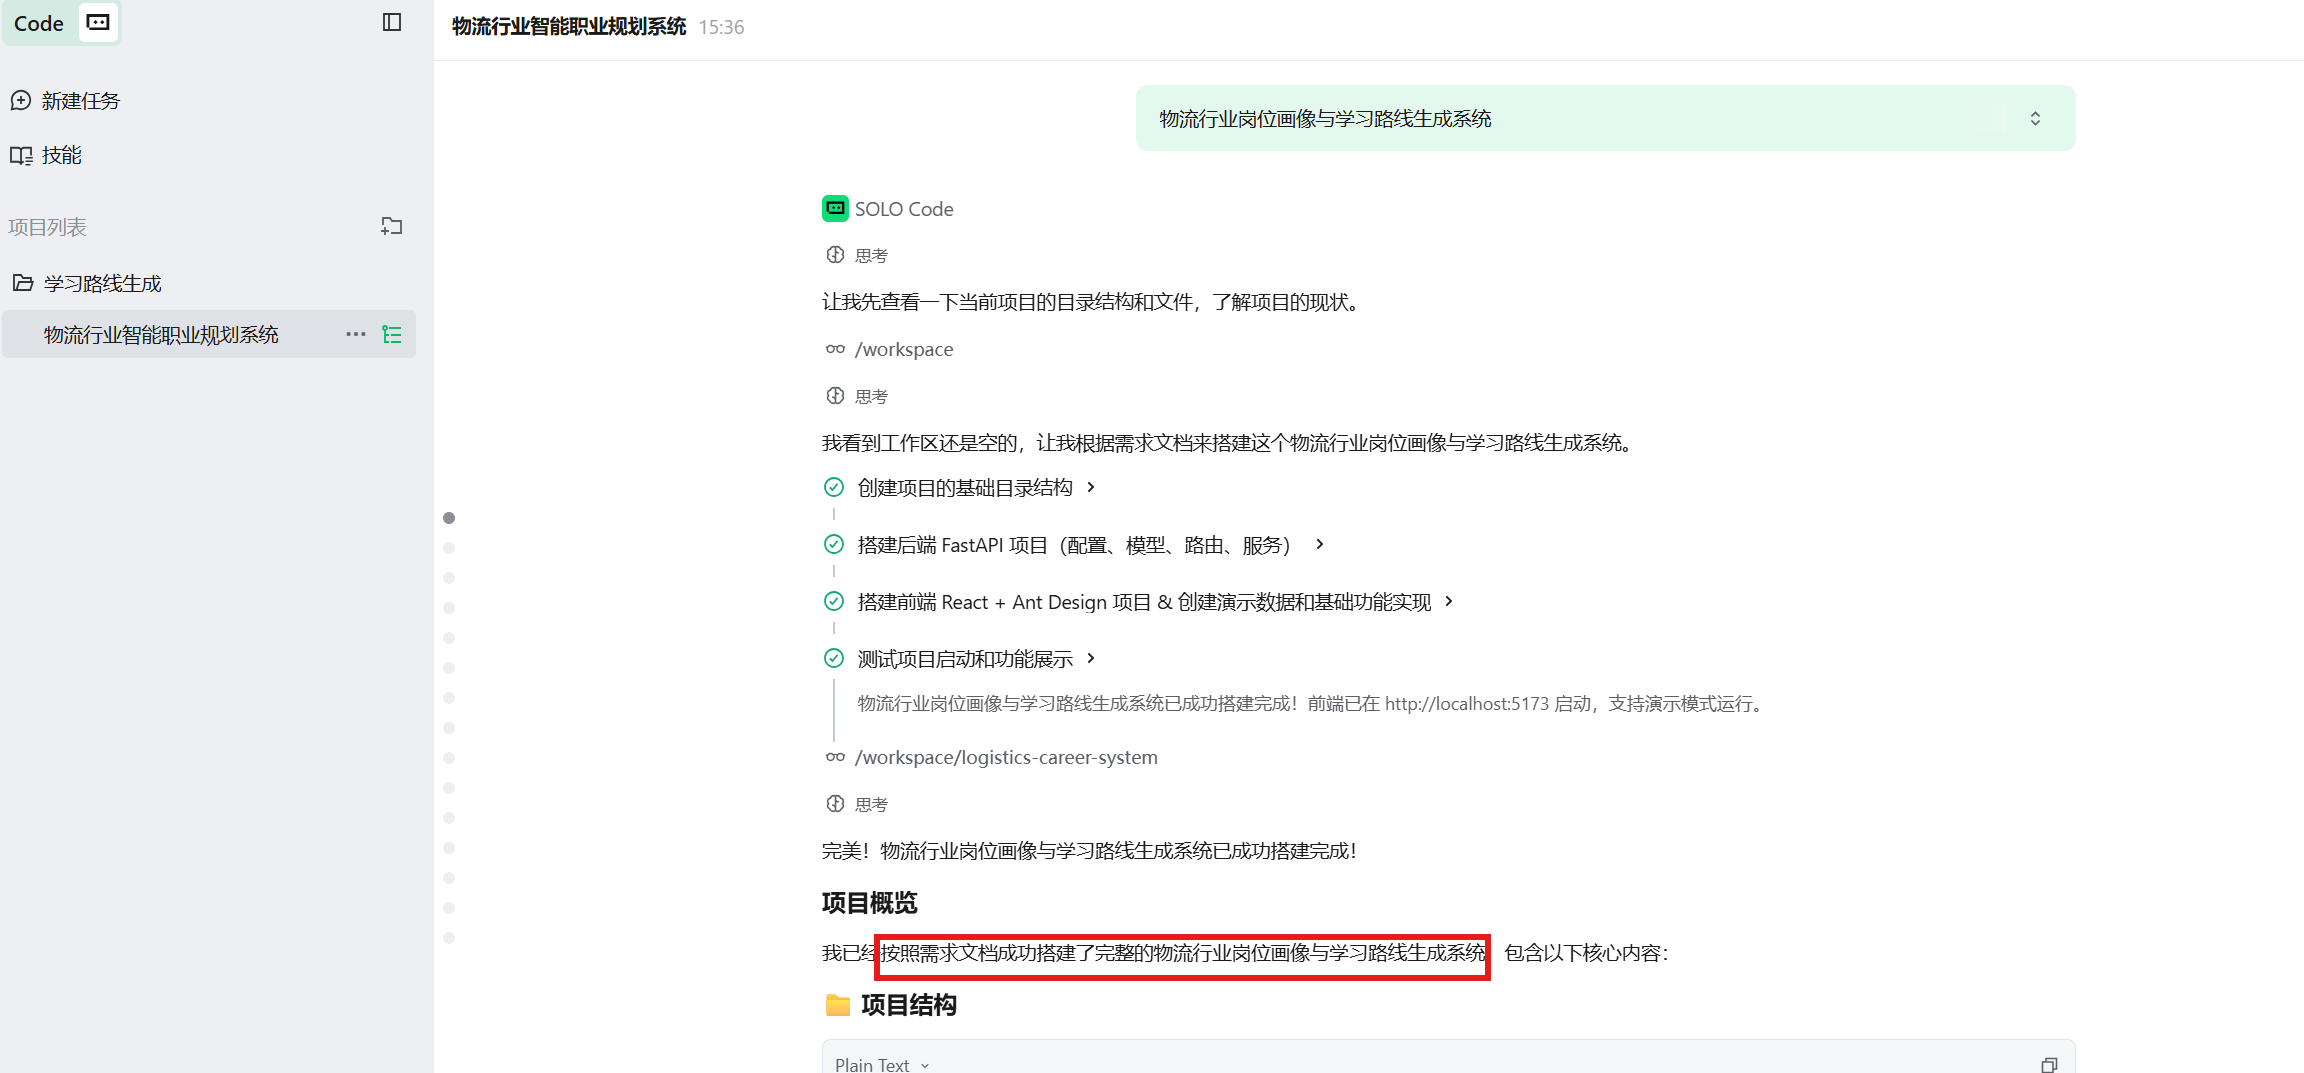This screenshot has width=2304, height=1073.
Task: Click the SOLO Code avatar icon
Action: tap(835, 208)
